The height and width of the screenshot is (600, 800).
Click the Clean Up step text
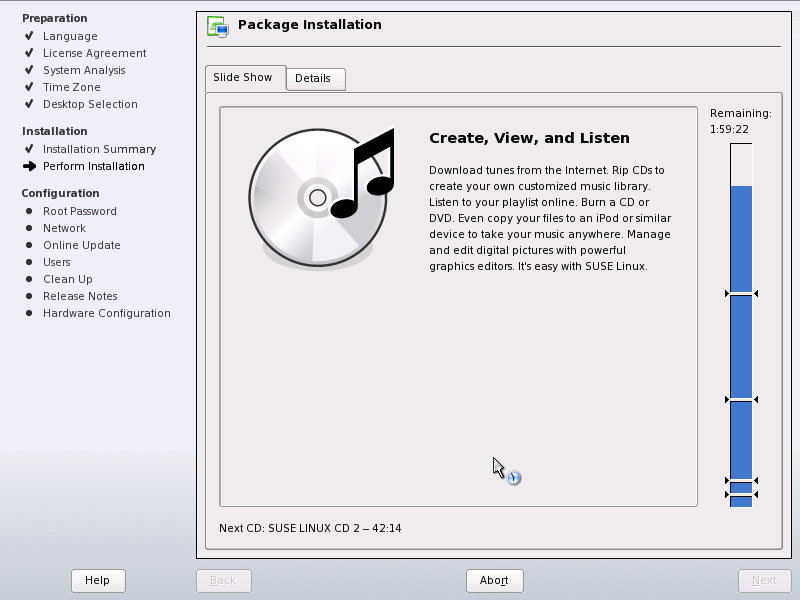pyautogui.click(x=68, y=279)
